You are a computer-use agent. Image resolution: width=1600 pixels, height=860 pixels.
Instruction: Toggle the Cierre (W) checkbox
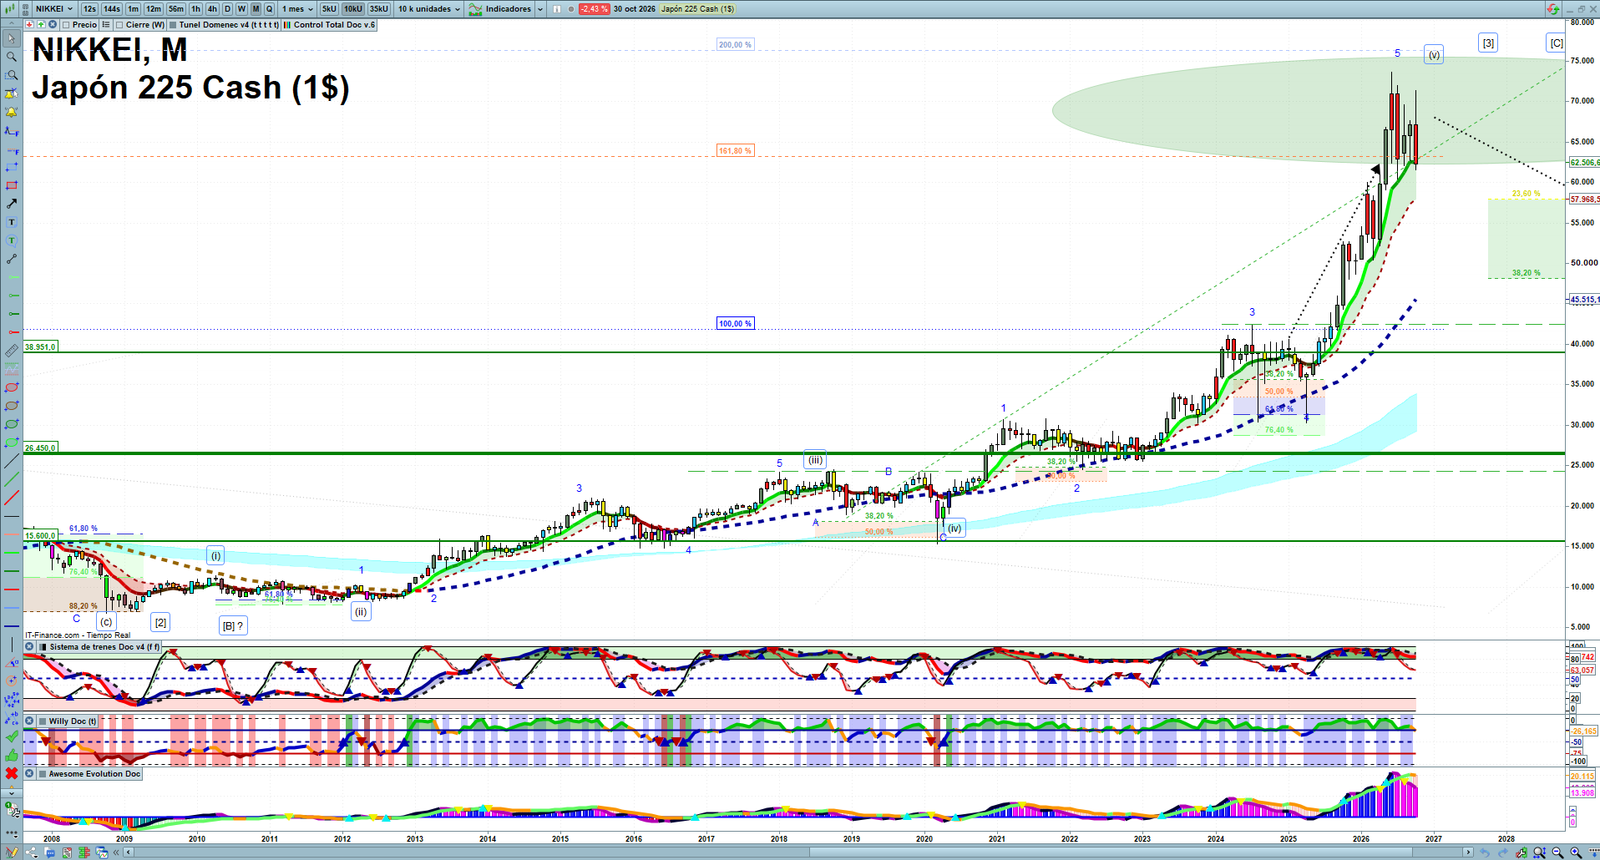click(x=119, y=25)
